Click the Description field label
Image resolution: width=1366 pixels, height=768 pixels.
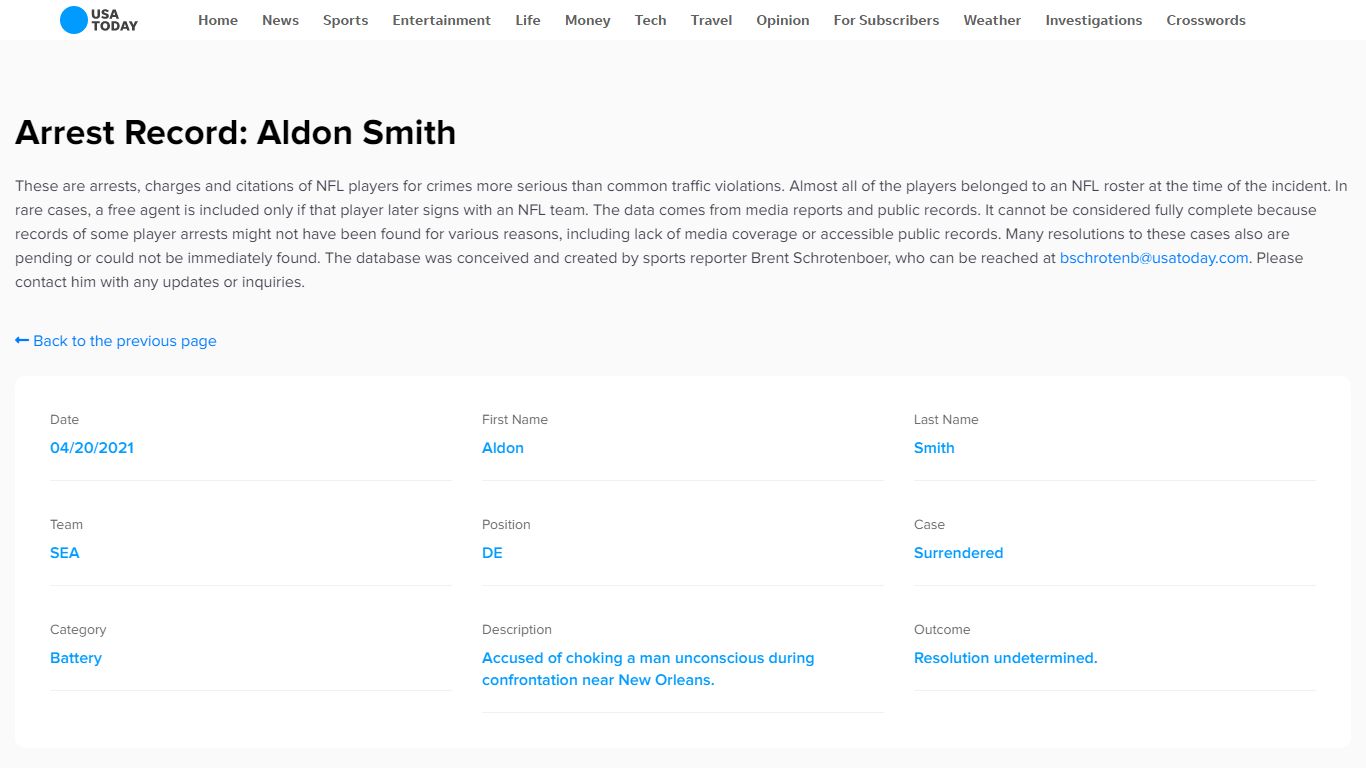[517, 630]
